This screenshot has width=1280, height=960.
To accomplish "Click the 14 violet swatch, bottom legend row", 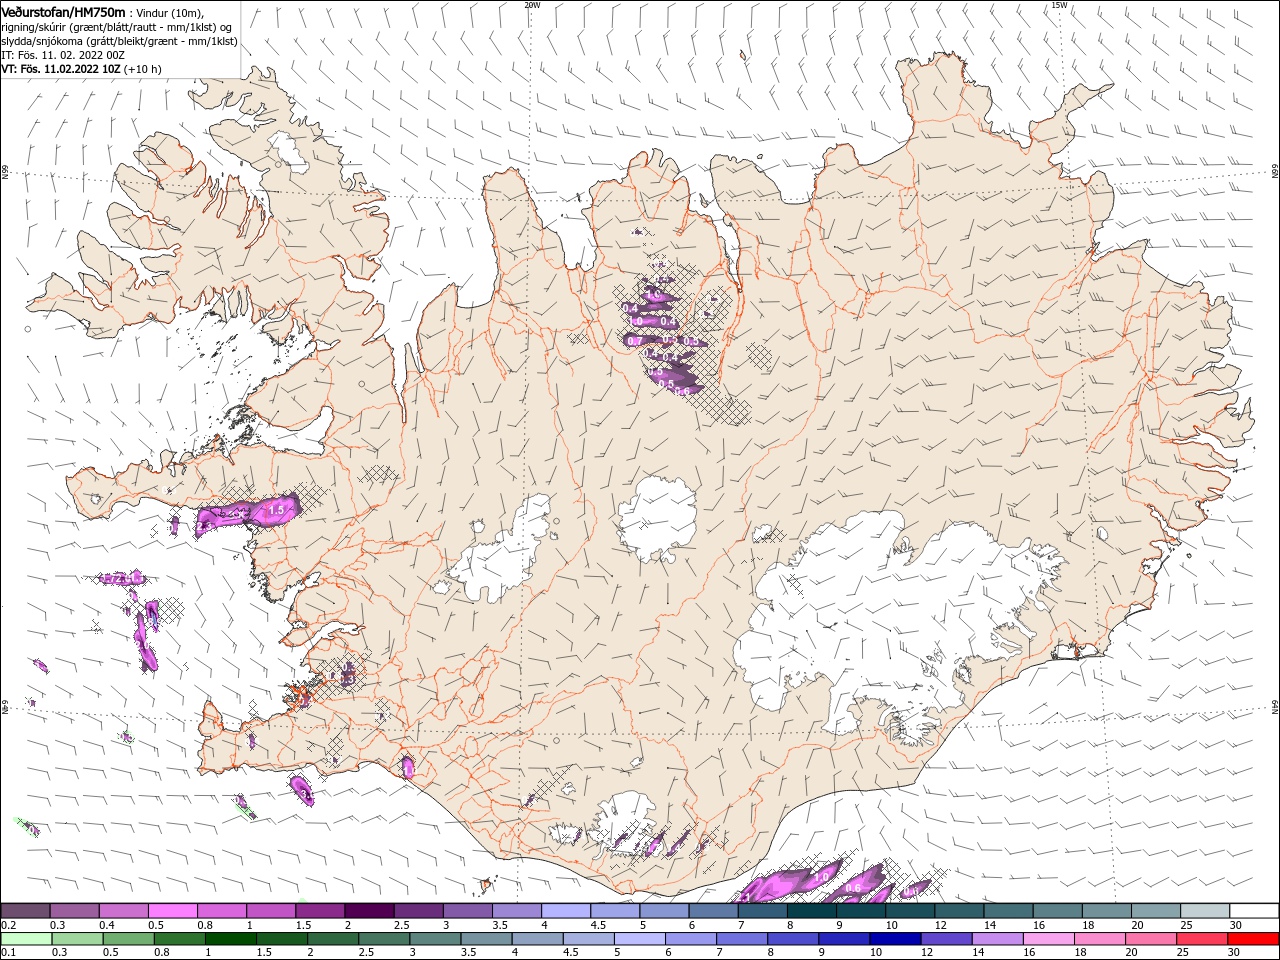I will (x=997, y=939).
